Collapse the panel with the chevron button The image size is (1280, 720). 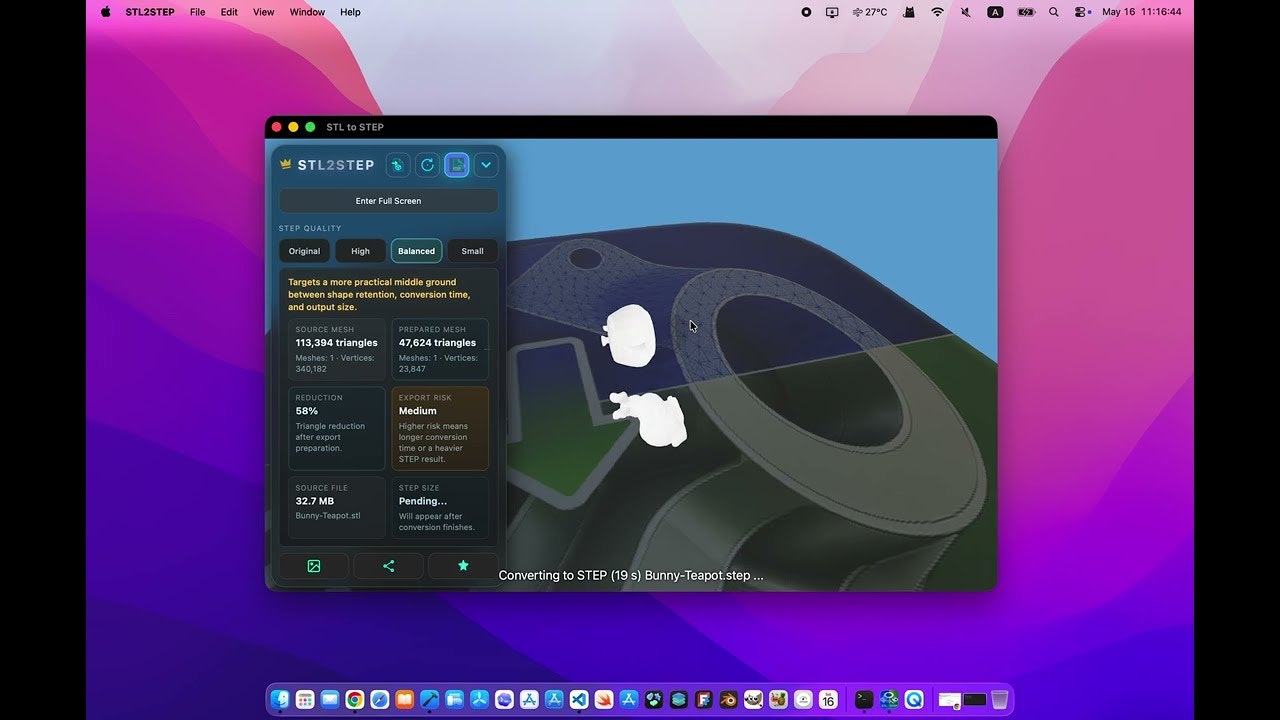486,165
